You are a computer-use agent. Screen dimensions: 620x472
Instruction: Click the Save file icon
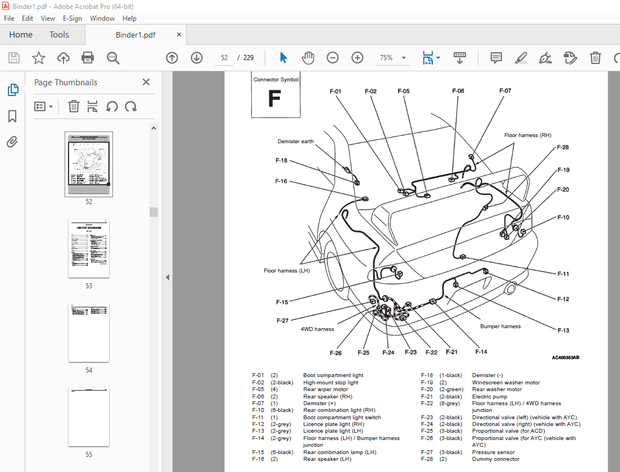(13, 58)
